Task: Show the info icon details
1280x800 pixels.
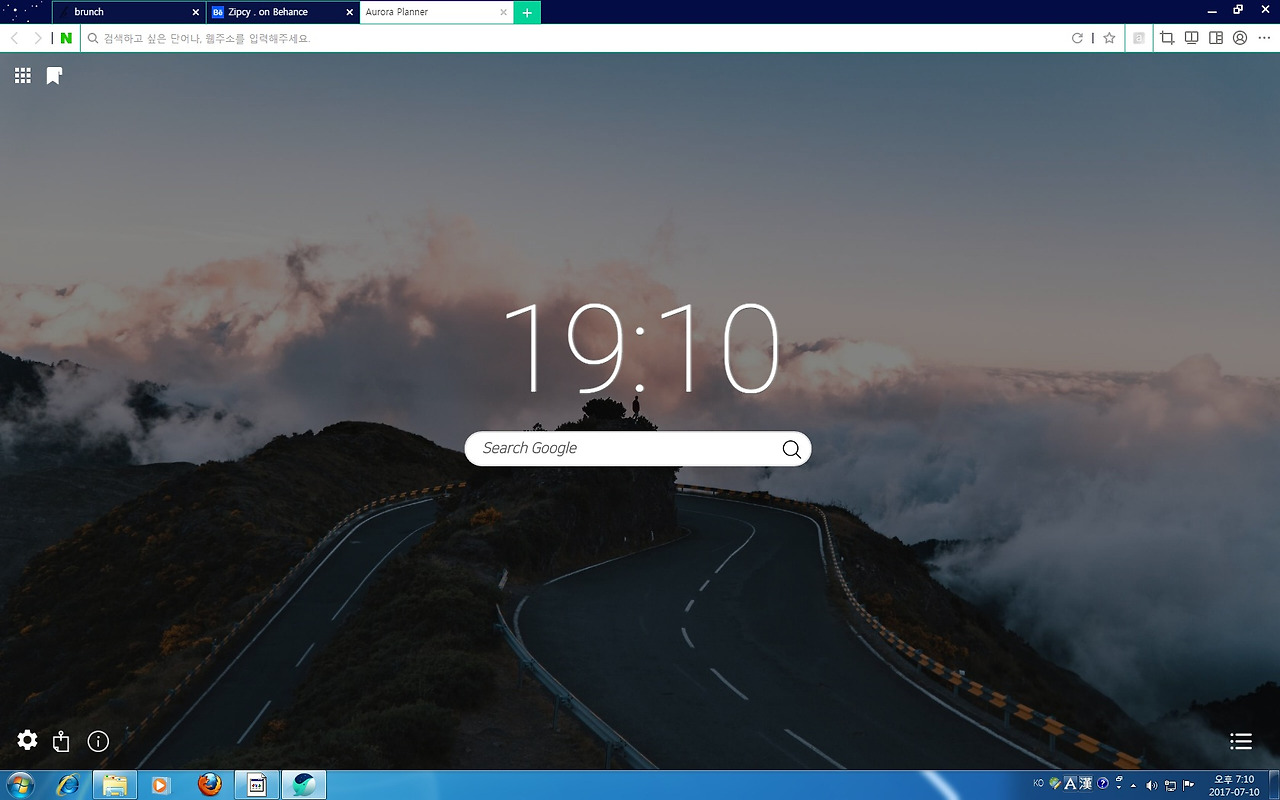Action: point(98,741)
